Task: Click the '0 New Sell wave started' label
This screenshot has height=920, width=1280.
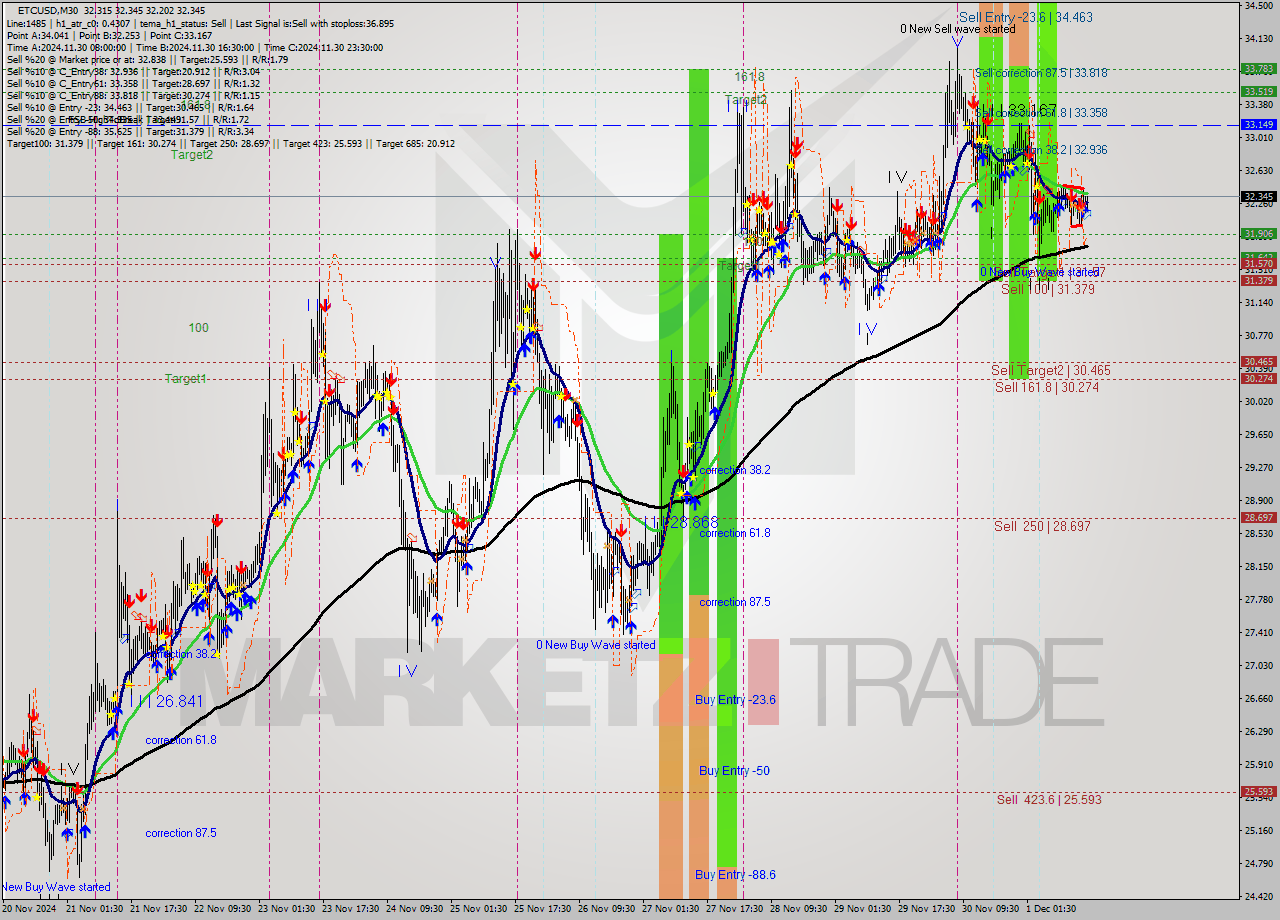Action: coord(958,29)
